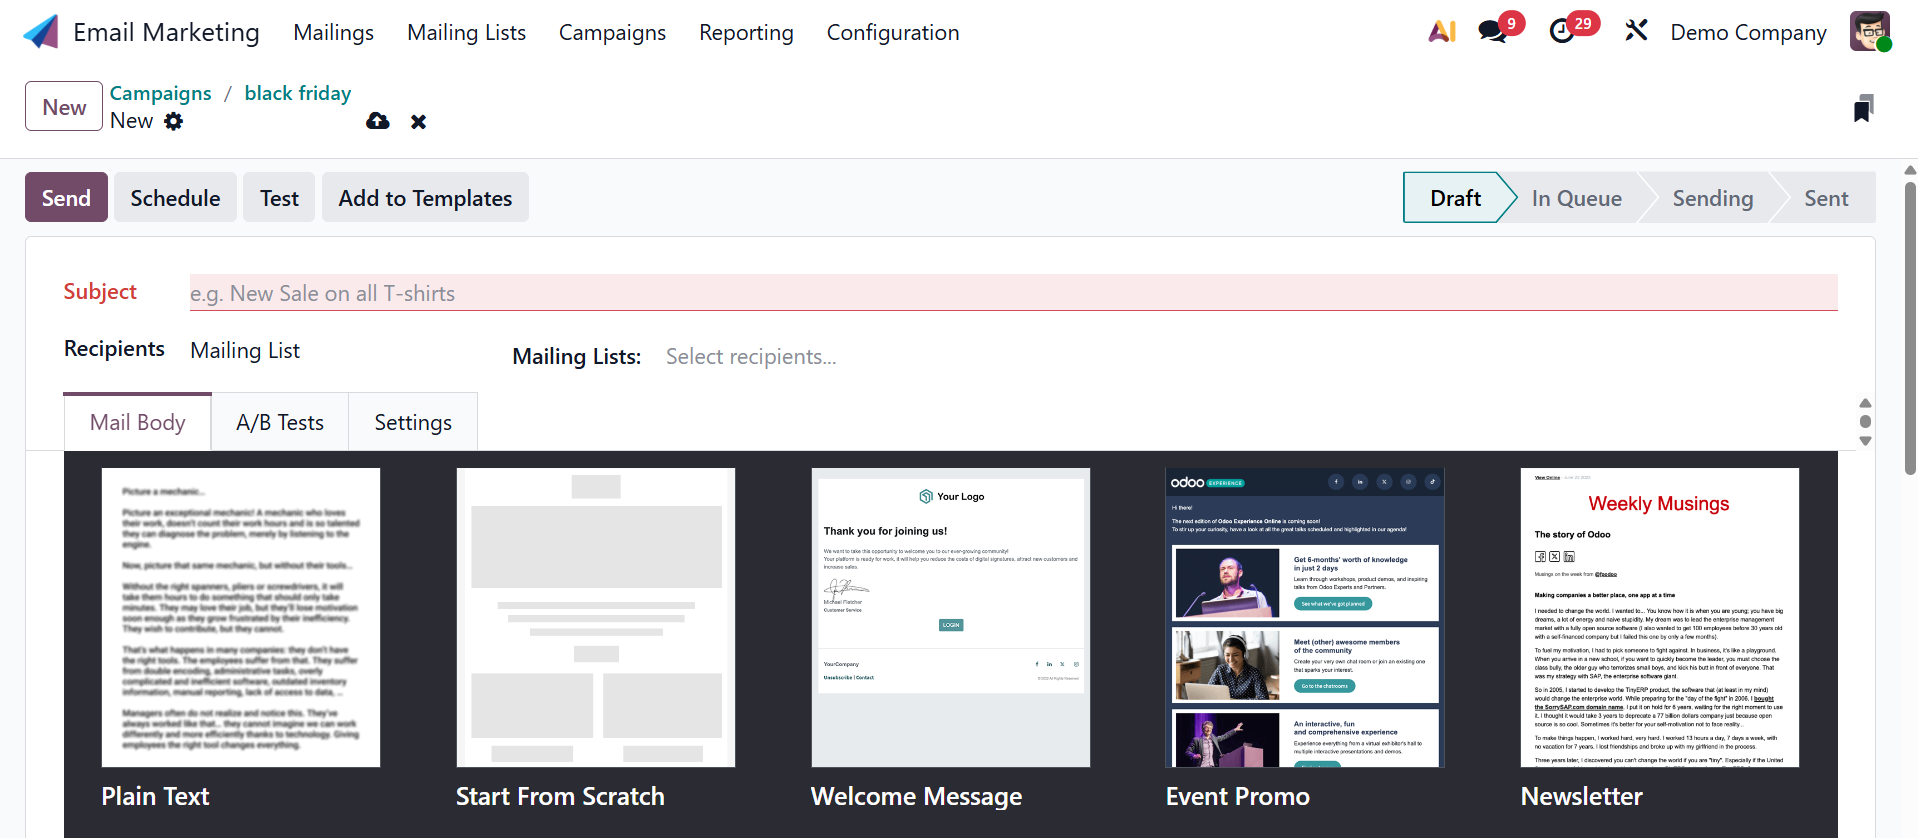Save the record manually with cloud icon
Image resolution: width=1918 pixels, height=838 pixels.
pyautogui.click(x=378, y=121)
